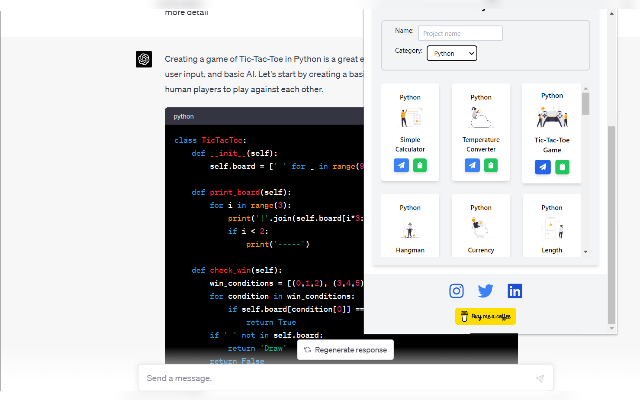Open the Category dropdown showing Python
Image resolution: width=640 pixels, height=400 pixels.
click(452, 53)
